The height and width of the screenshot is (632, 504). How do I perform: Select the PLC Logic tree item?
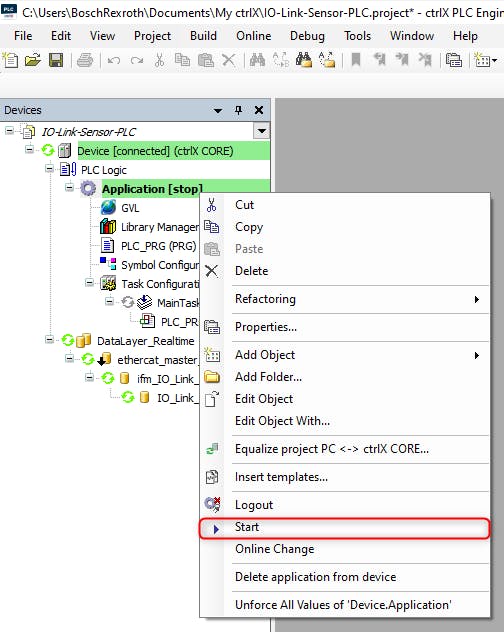click(104, 170)
